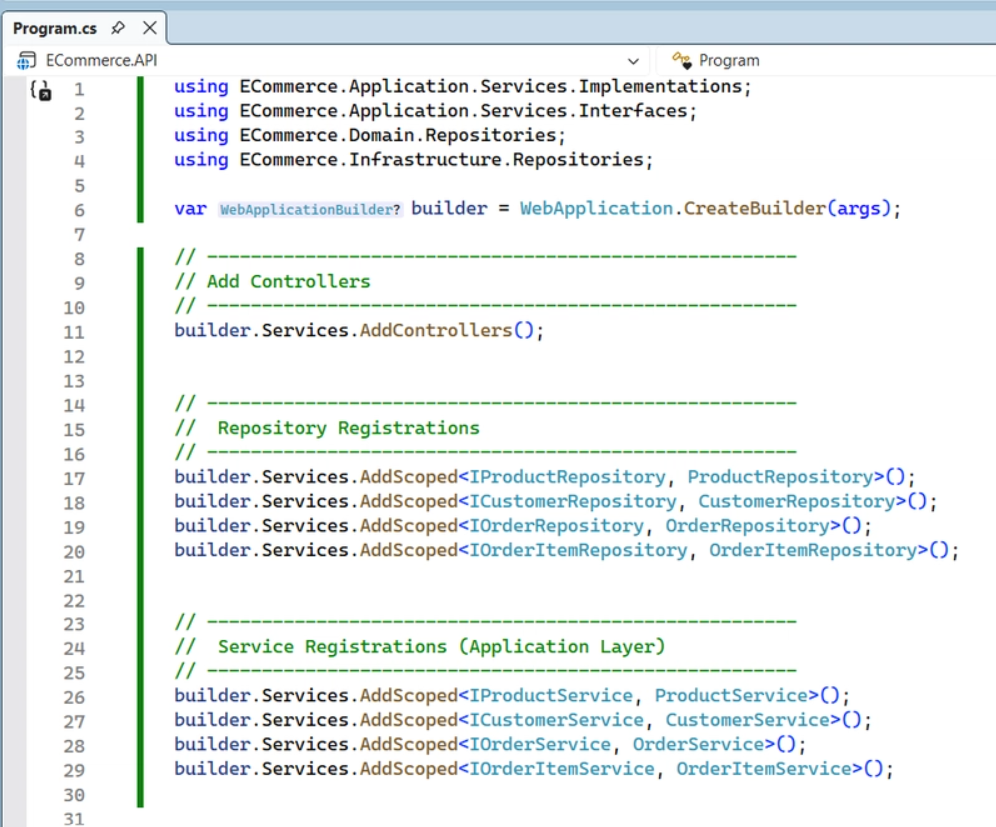Viewport: 996px width, 827px height.
Task: Select the Program.cs document tab
Action: pos(55,28)
